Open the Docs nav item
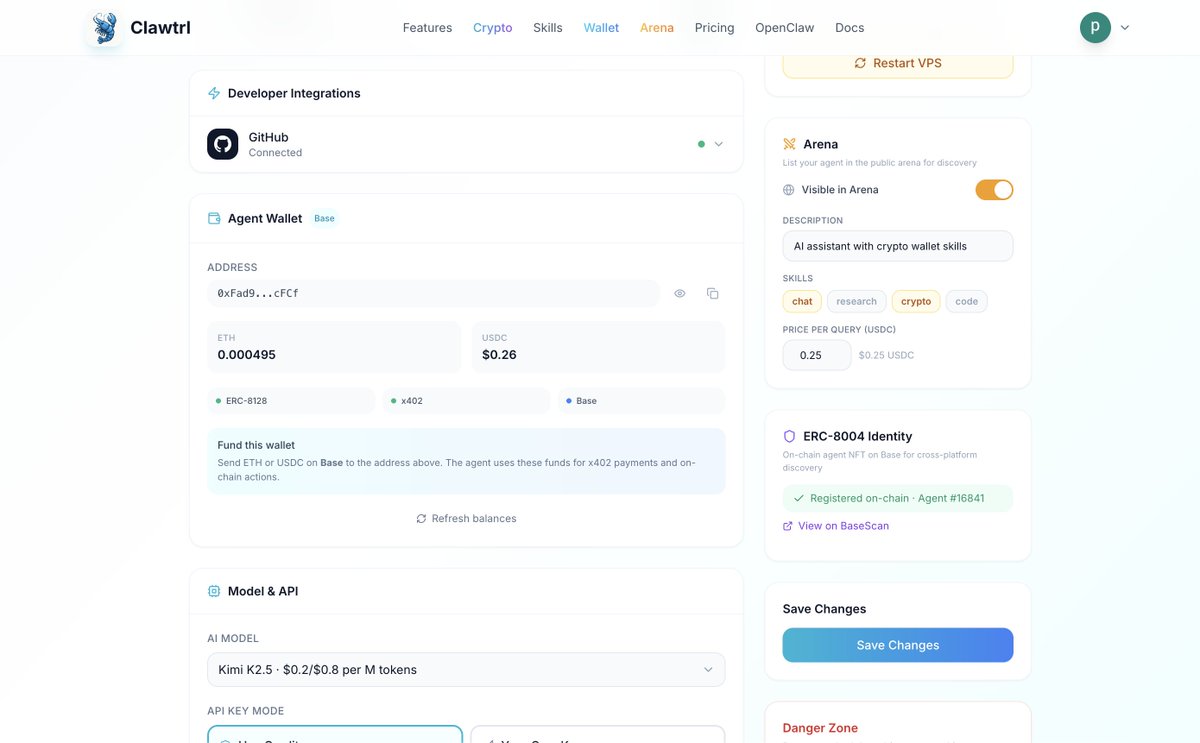 pos(850,28)
